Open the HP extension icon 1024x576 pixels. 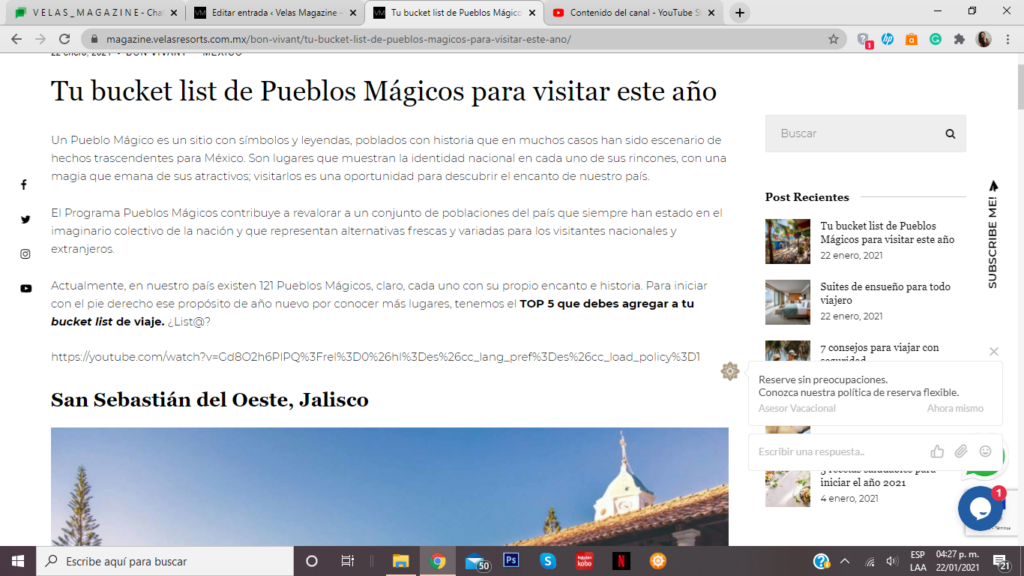coord(888,39)
